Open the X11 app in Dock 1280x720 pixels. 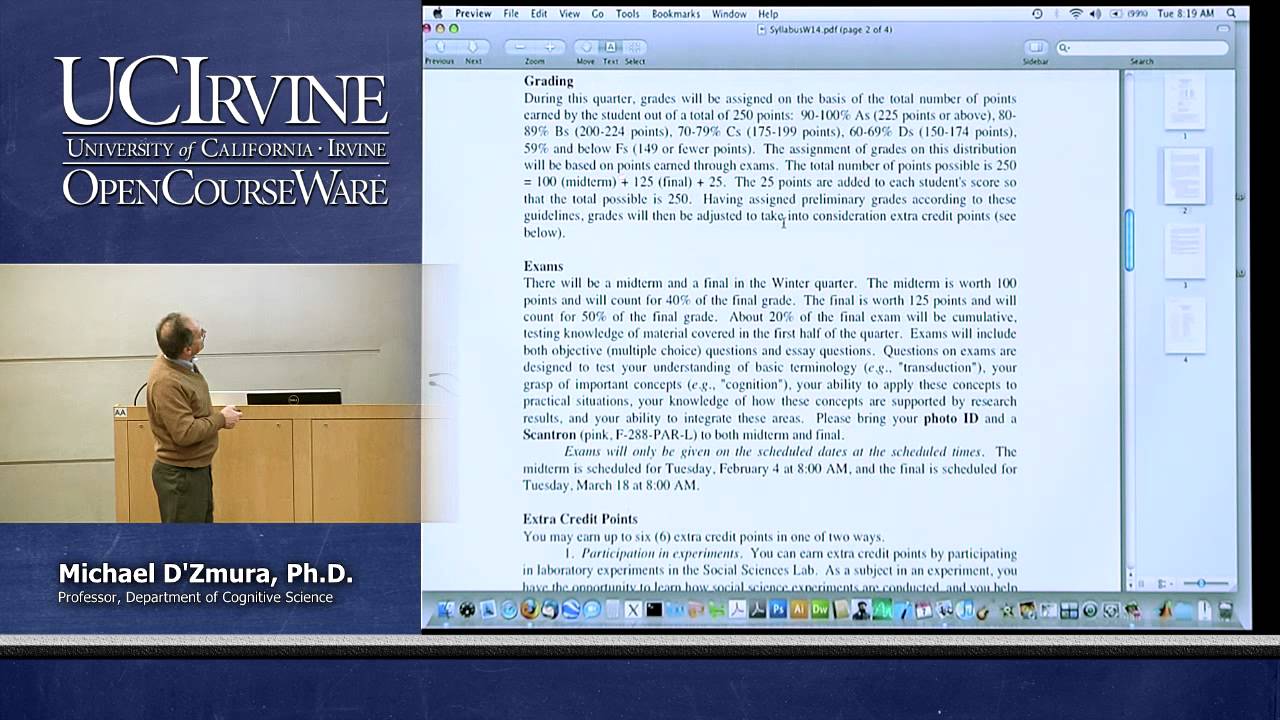coord(632,610)
